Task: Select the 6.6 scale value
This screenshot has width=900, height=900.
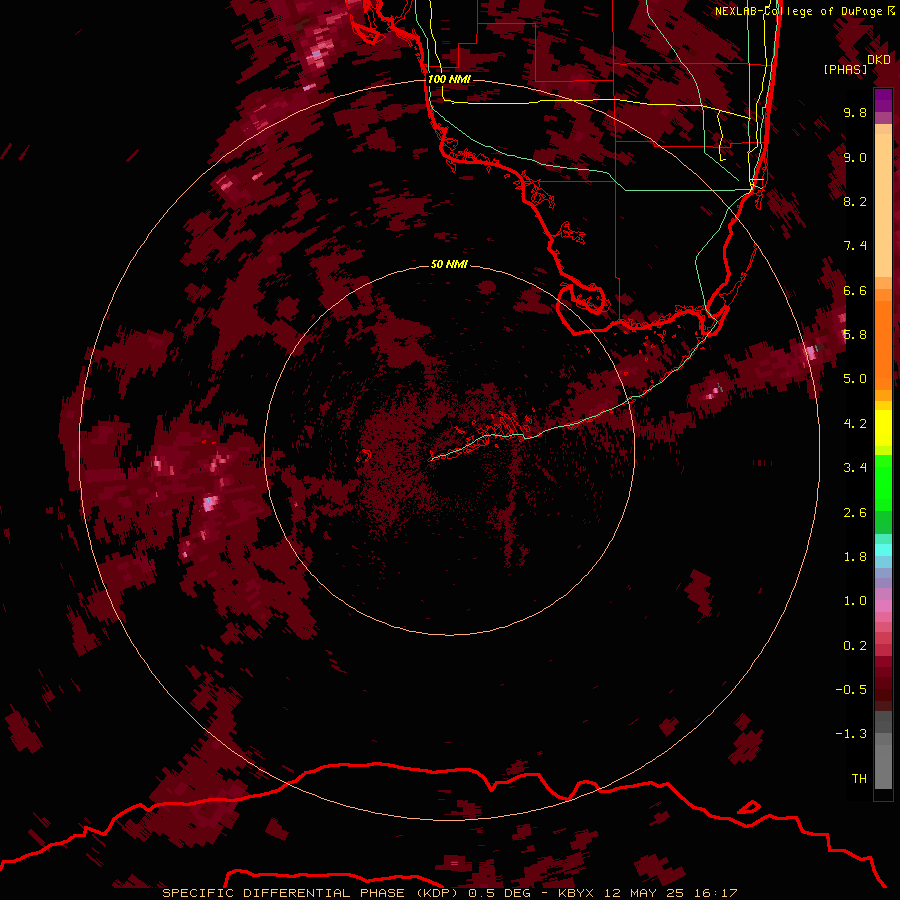Action: (855, 290)
